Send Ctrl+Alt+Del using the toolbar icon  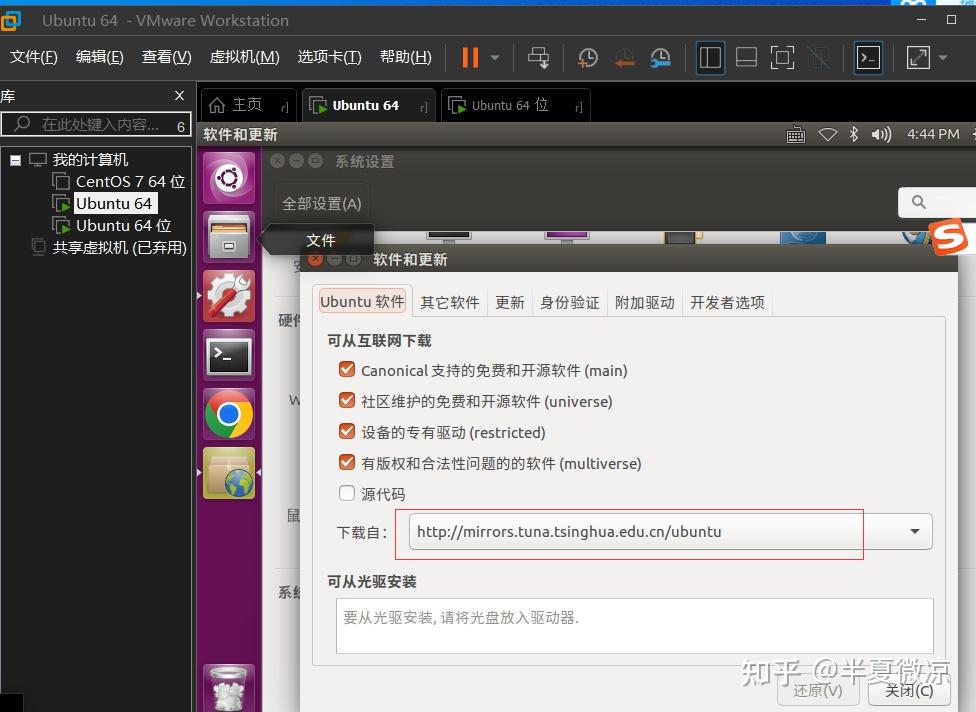(x=539, y=57)
